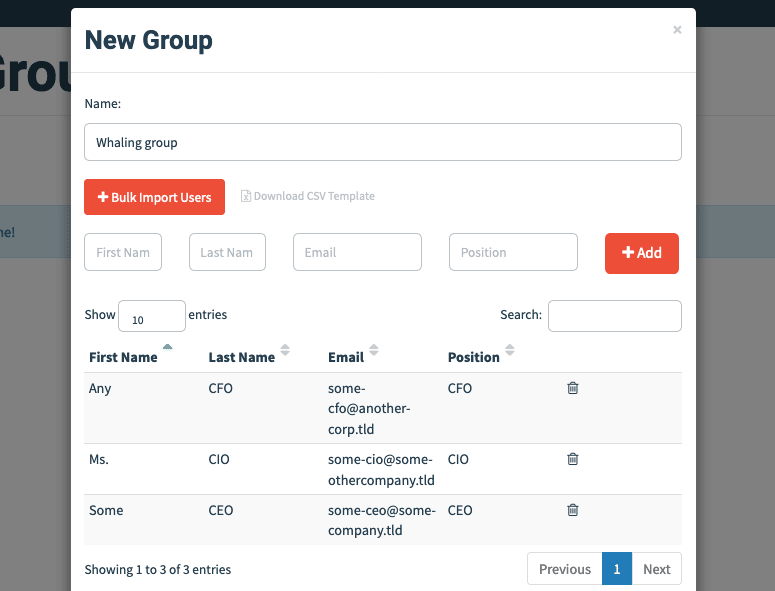Select page 1 in pagination
The width and height of the screenshot is (775, 591).
[x=617, y=569]
